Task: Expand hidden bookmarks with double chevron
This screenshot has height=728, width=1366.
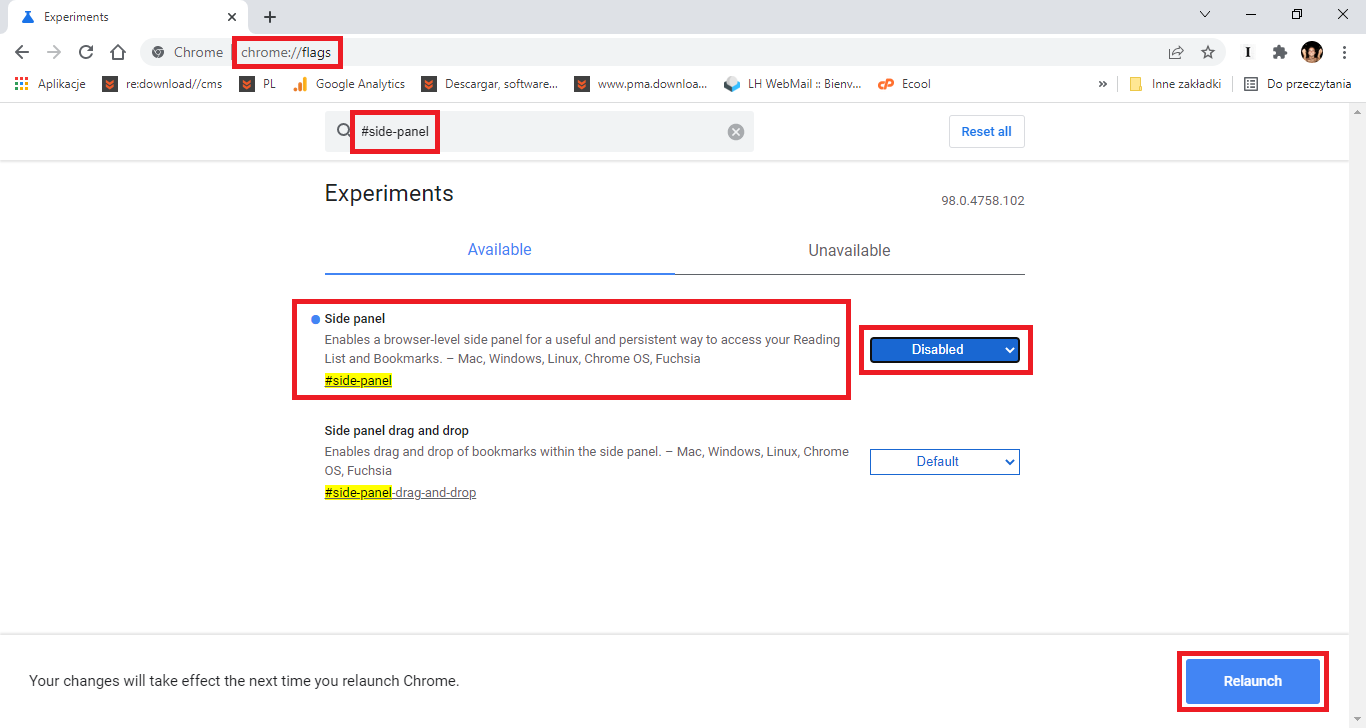Action: tap(1102, 84)
